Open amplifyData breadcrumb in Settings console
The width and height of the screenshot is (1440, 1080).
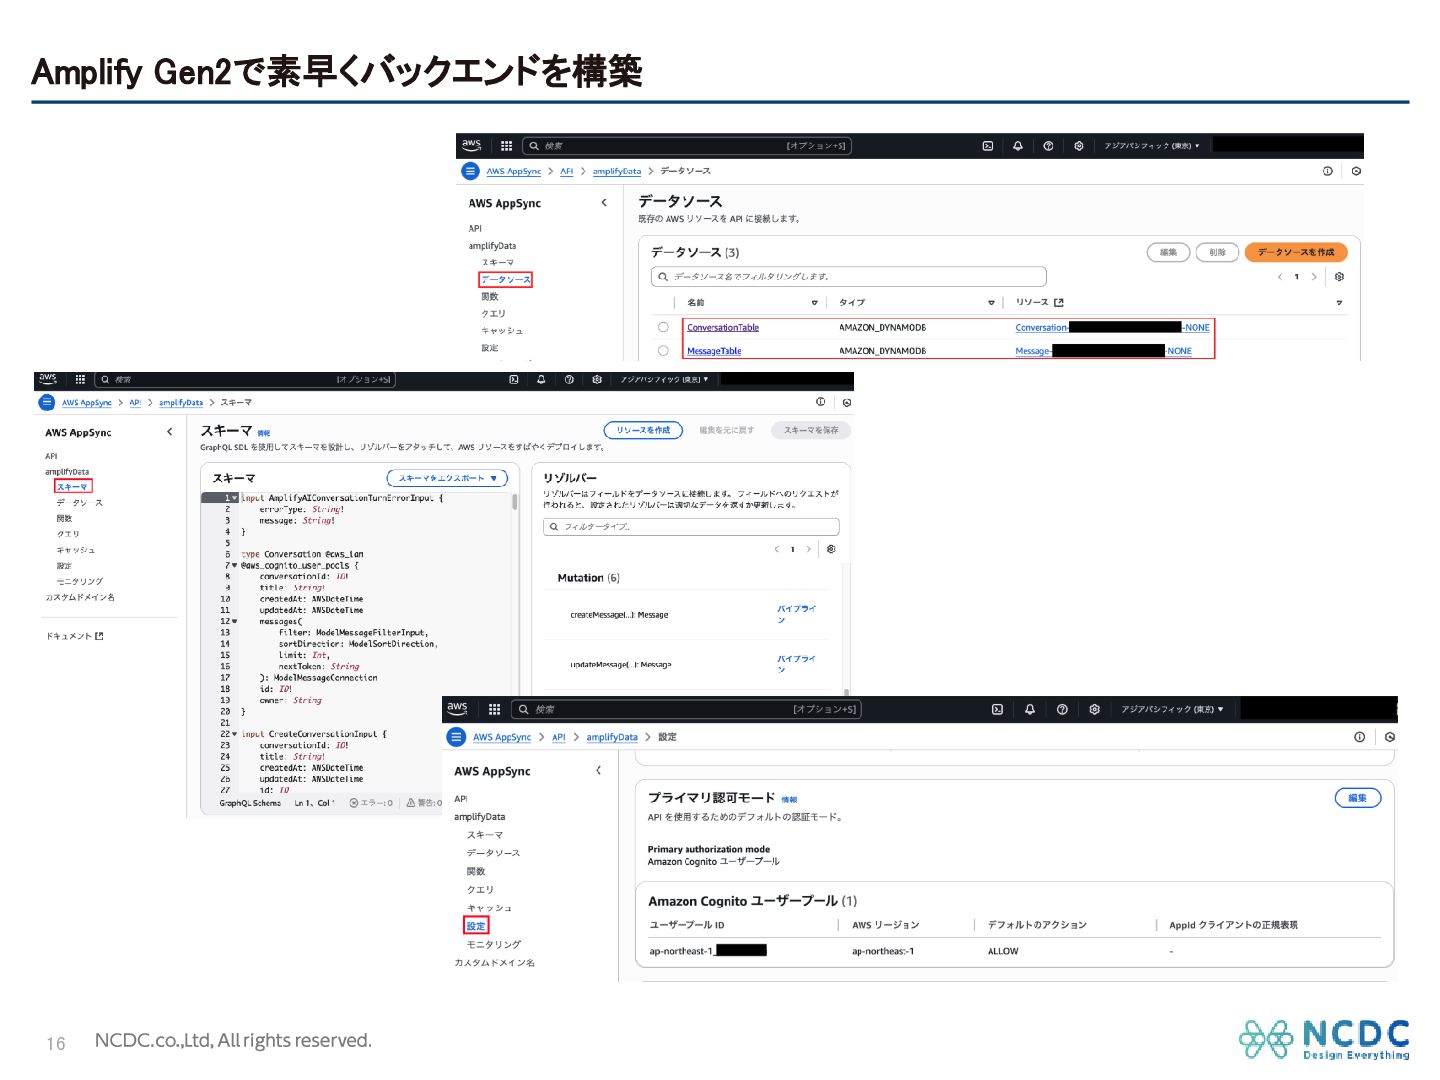(x=612, y=737)
